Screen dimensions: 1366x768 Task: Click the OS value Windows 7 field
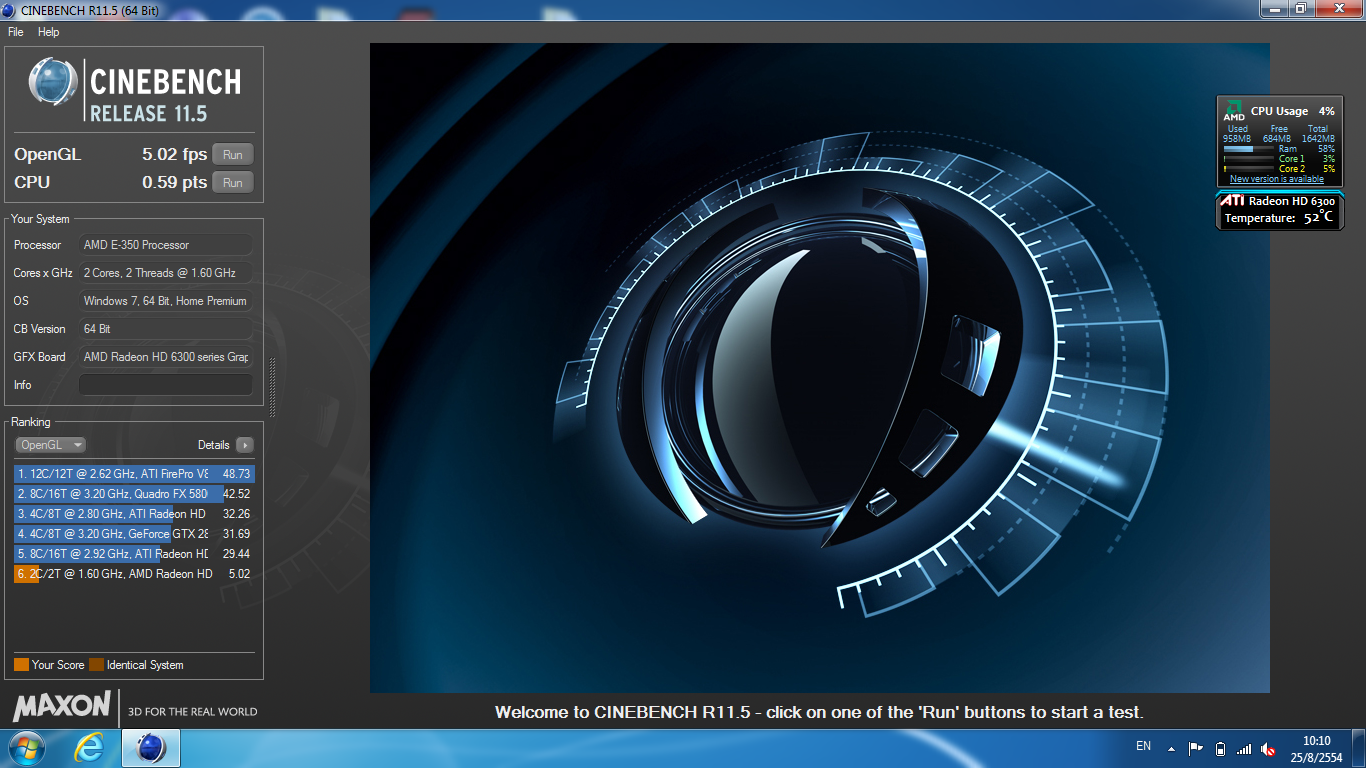coord(166,301)
